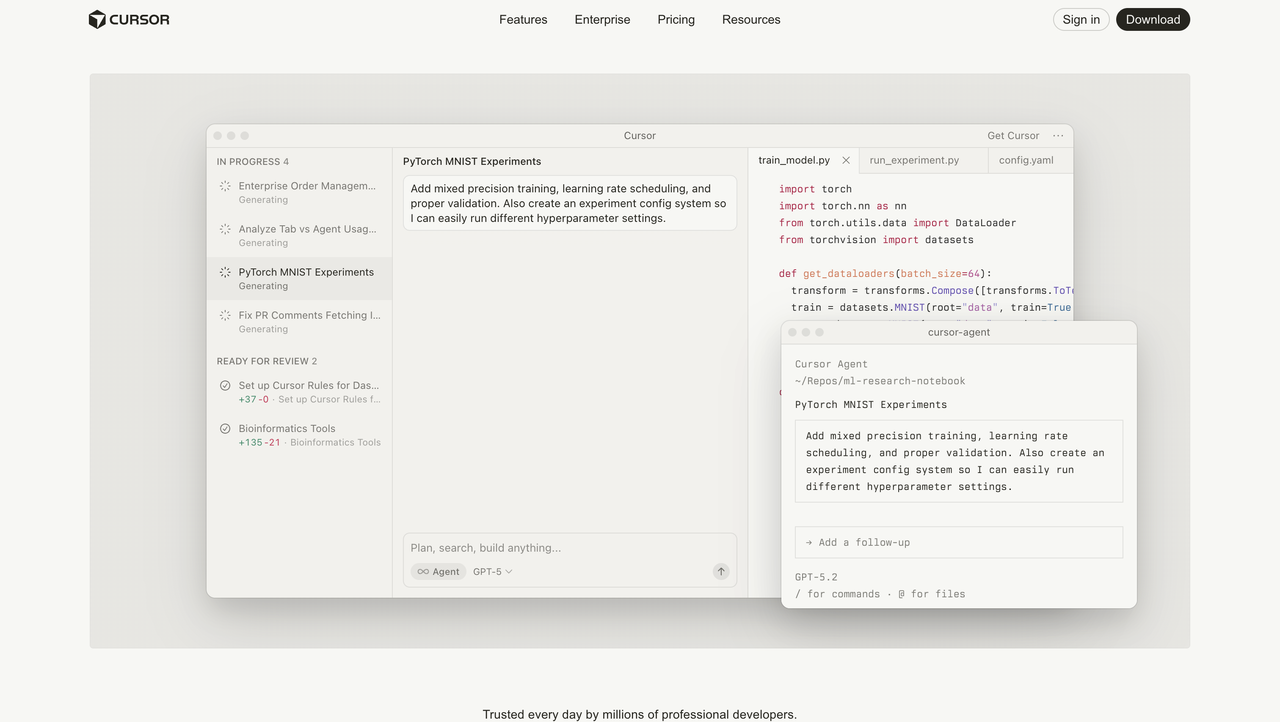This screenshot has height=722, width=1280.
Task: Open the Analyze Tab vs Agent Usage task
Action: 299,235
